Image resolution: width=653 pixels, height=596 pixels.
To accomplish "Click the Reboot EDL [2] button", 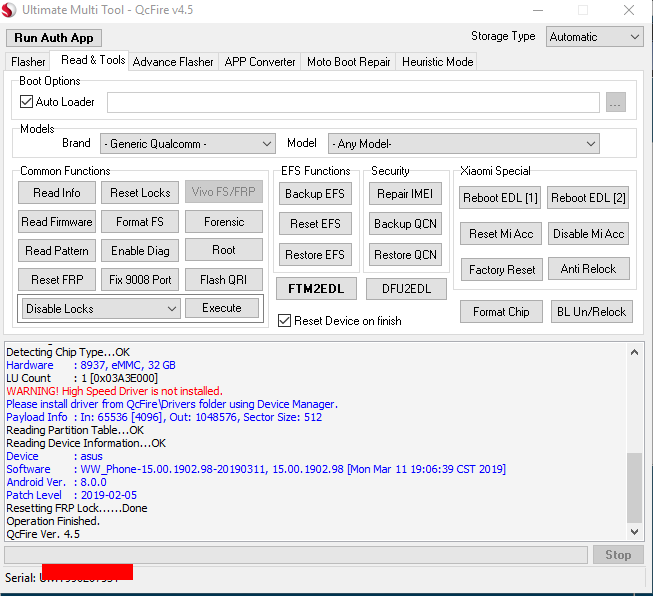I will (x=588, y=197).
